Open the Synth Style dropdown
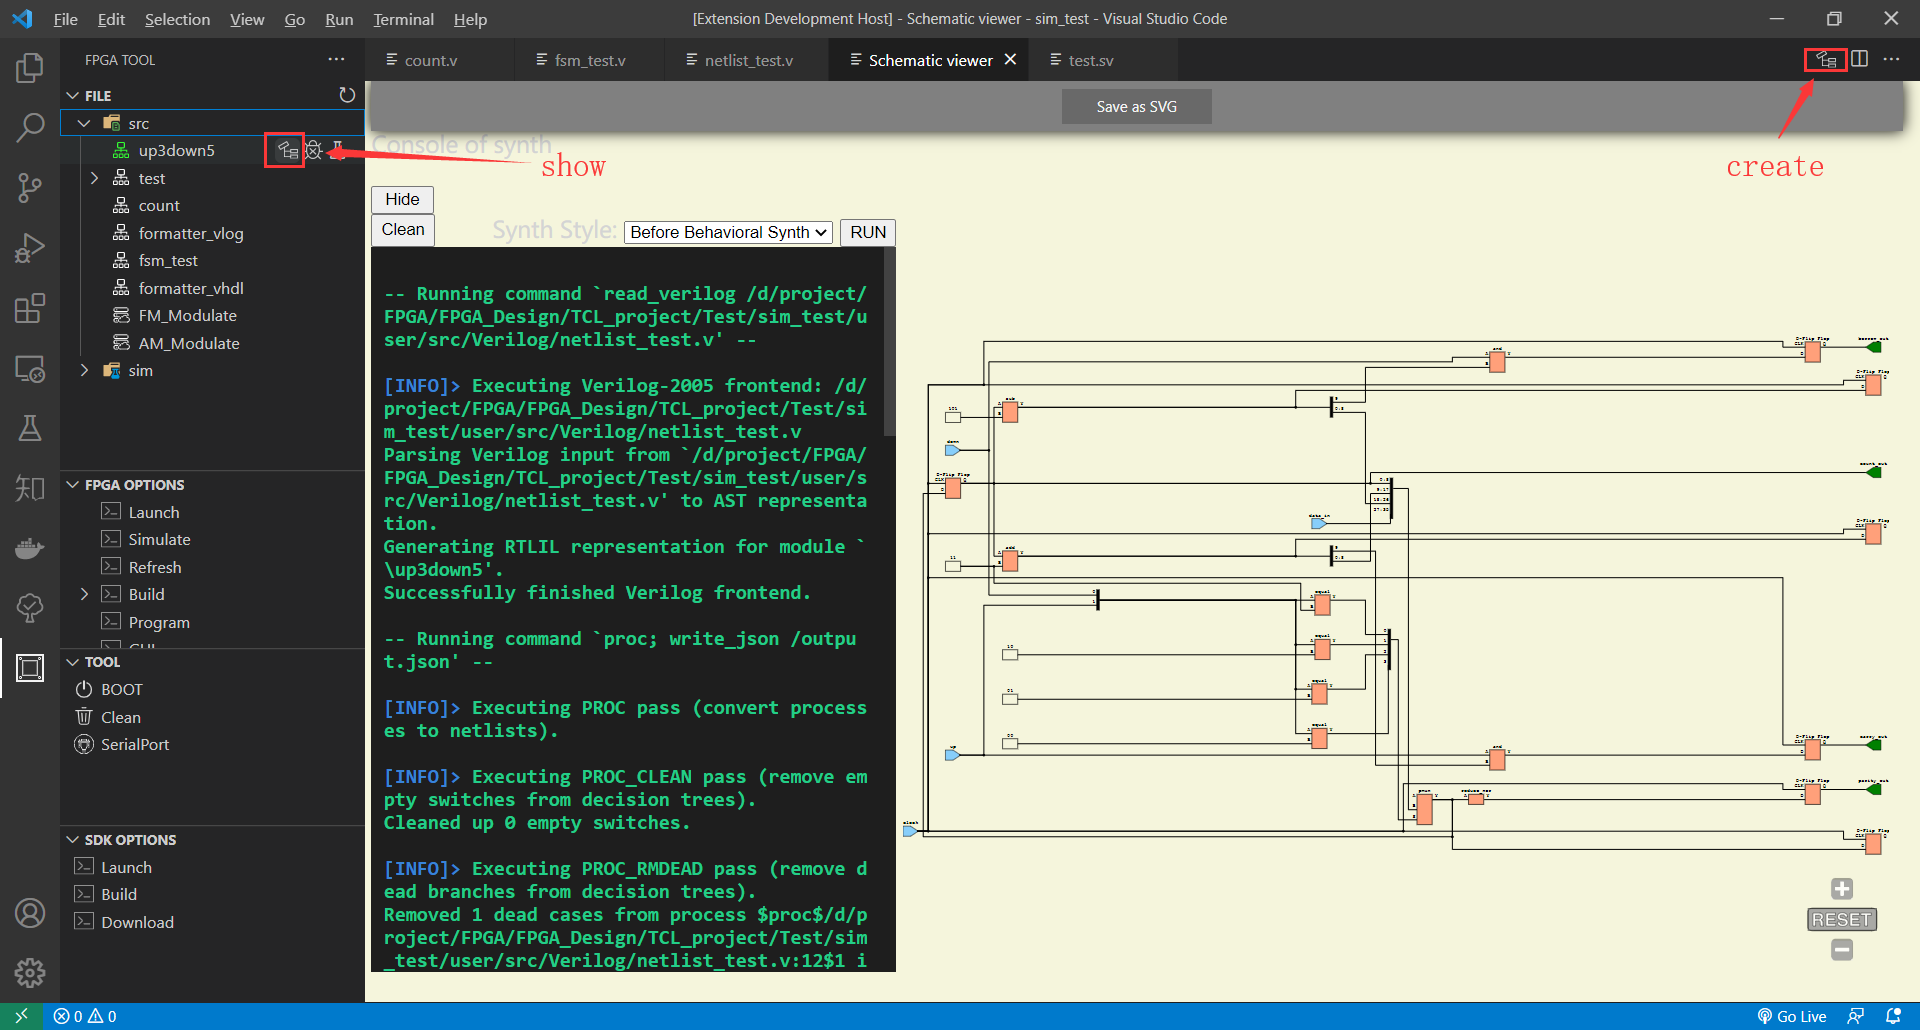The image size is (1920, 1030). pyautogui.click(x=728, y=232)
